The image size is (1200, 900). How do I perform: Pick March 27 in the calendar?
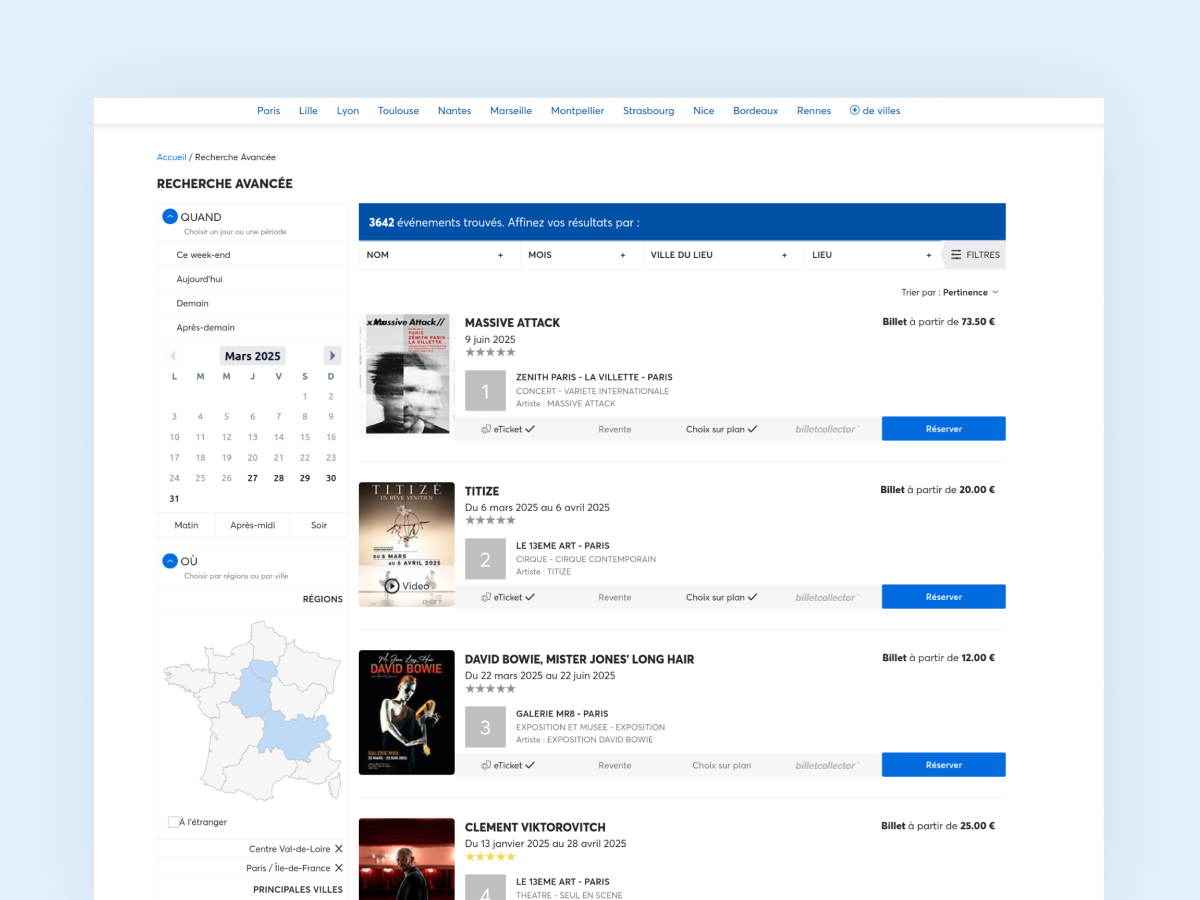(x=253, y=478)
